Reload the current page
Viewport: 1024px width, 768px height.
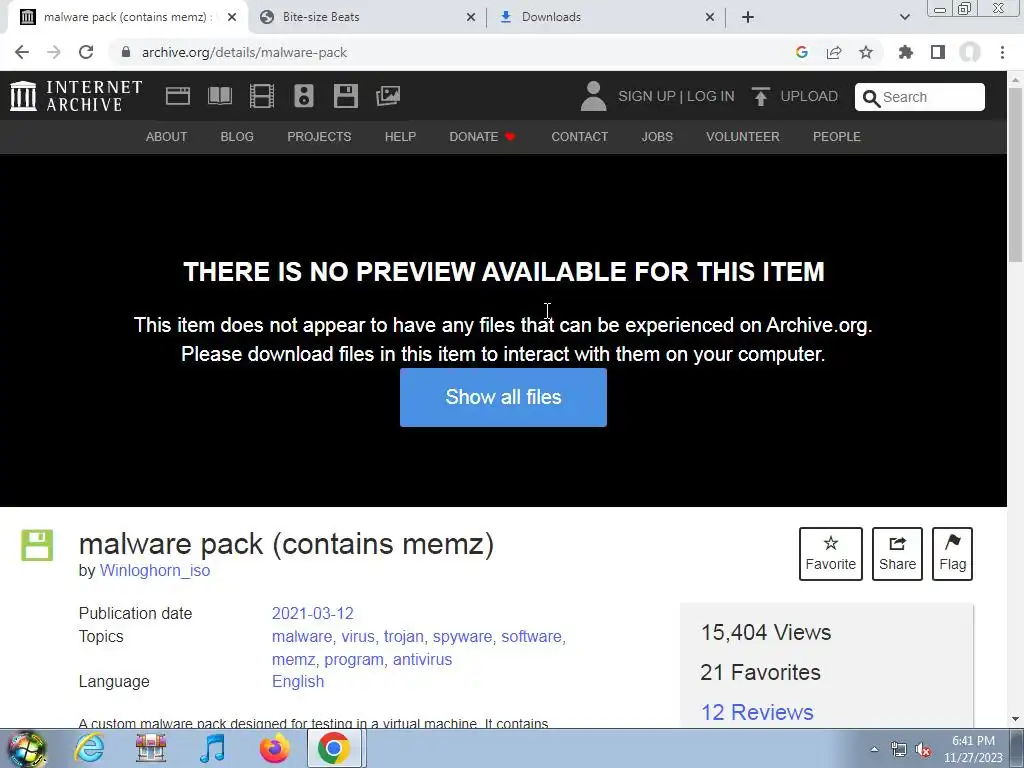tap(86, 52)
